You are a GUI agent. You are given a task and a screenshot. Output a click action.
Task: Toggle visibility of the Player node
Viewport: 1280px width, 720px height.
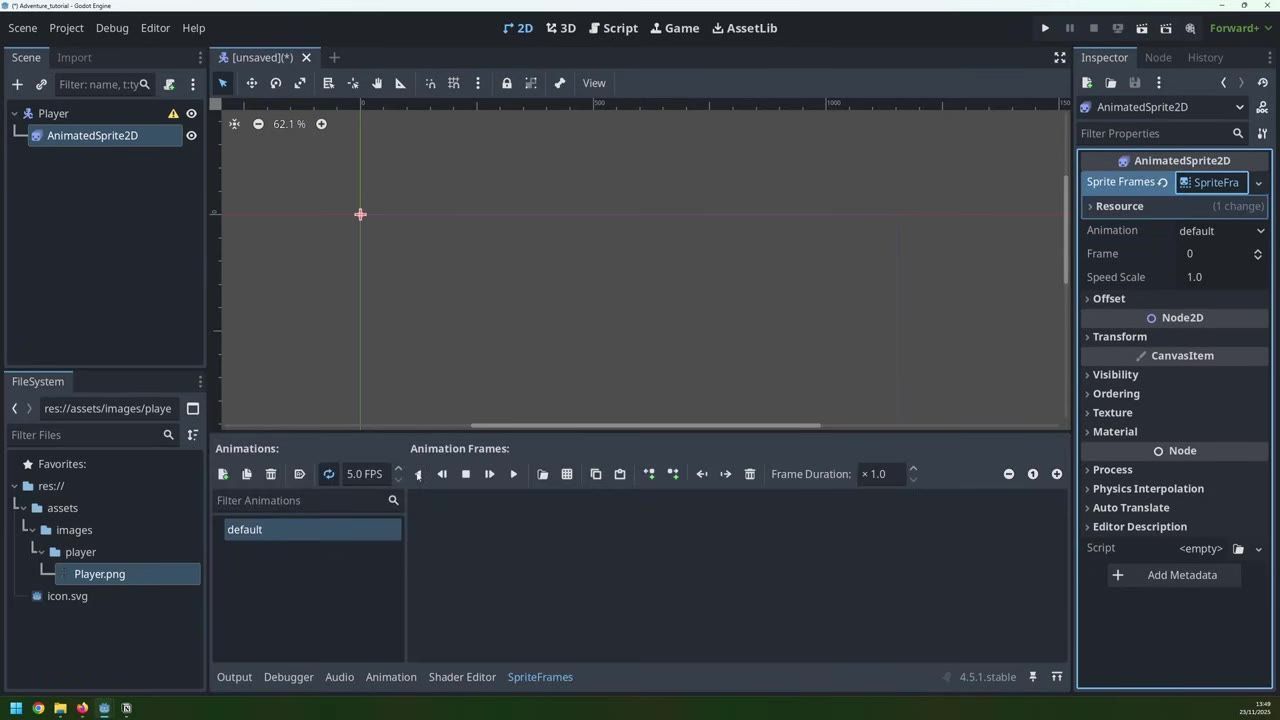click(191, 114)
